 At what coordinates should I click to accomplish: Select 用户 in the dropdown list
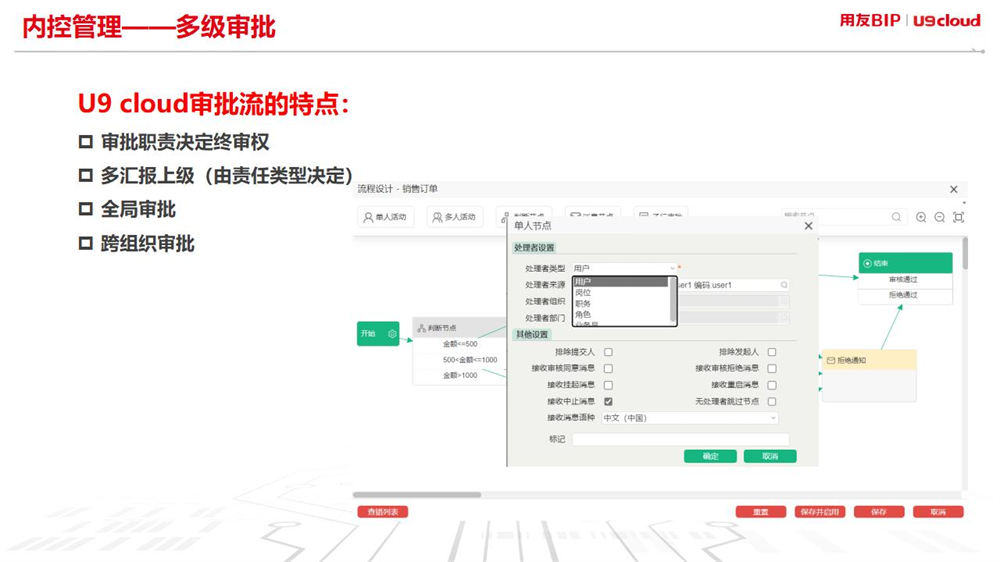pyautogui.click(x=620, y=282)
